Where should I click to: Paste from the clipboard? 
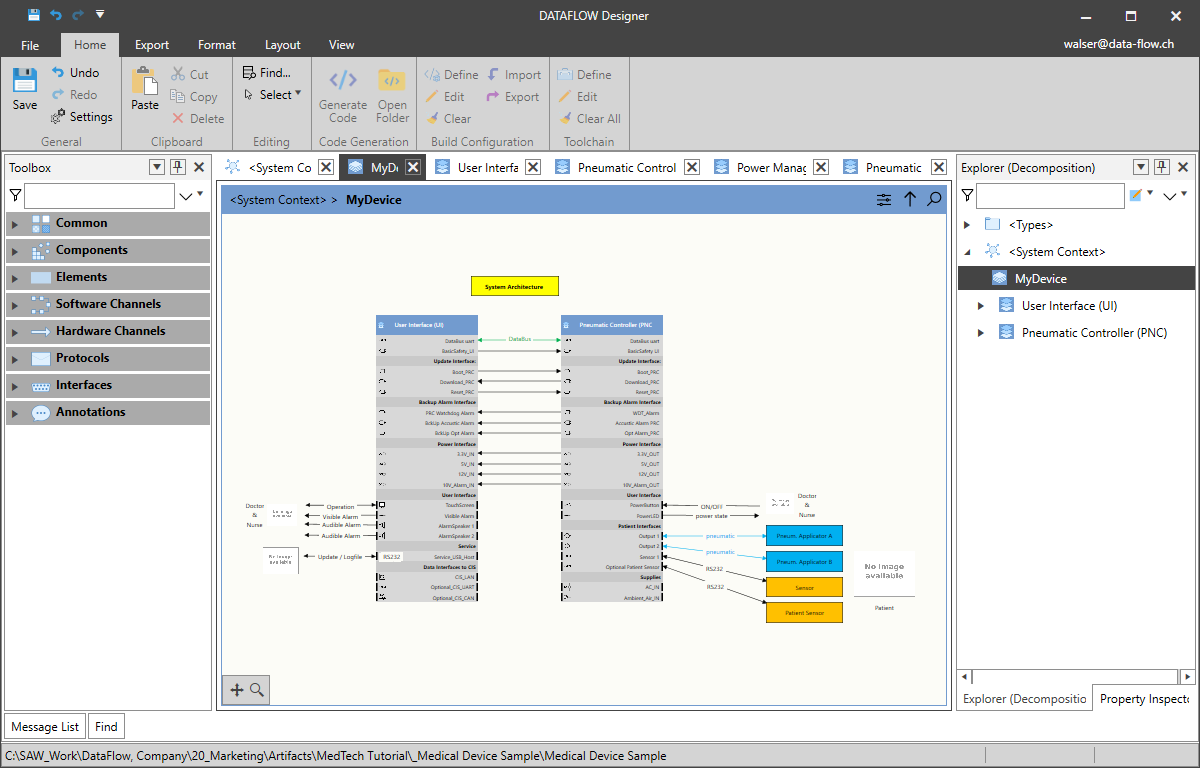tap(145, 89)
